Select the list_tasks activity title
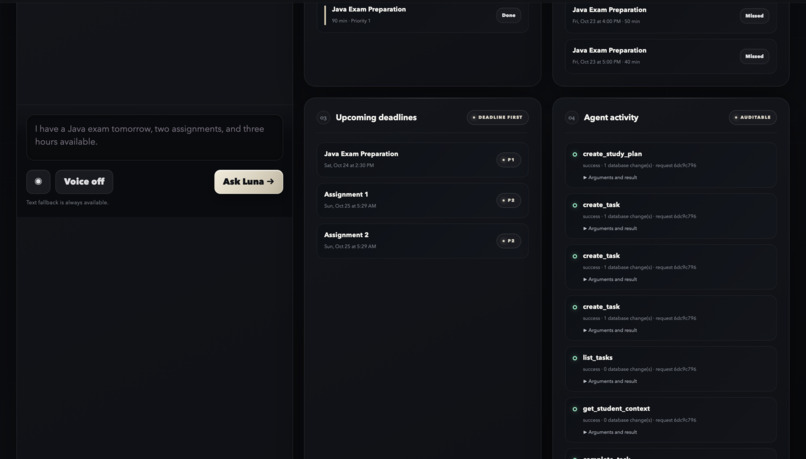The height and width of the screenshot is (459, 806). coord(597,357)
